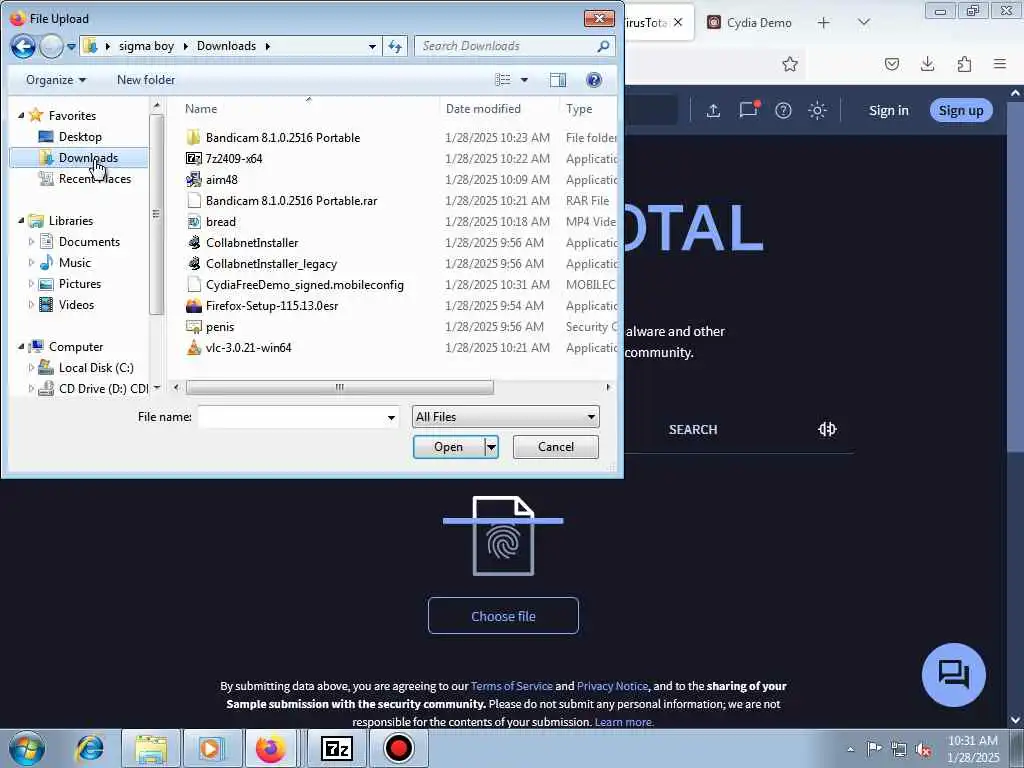List all Firefox tabs chevron
The height and width of the screenshot is (768, 1024).
tap(863, 23)
